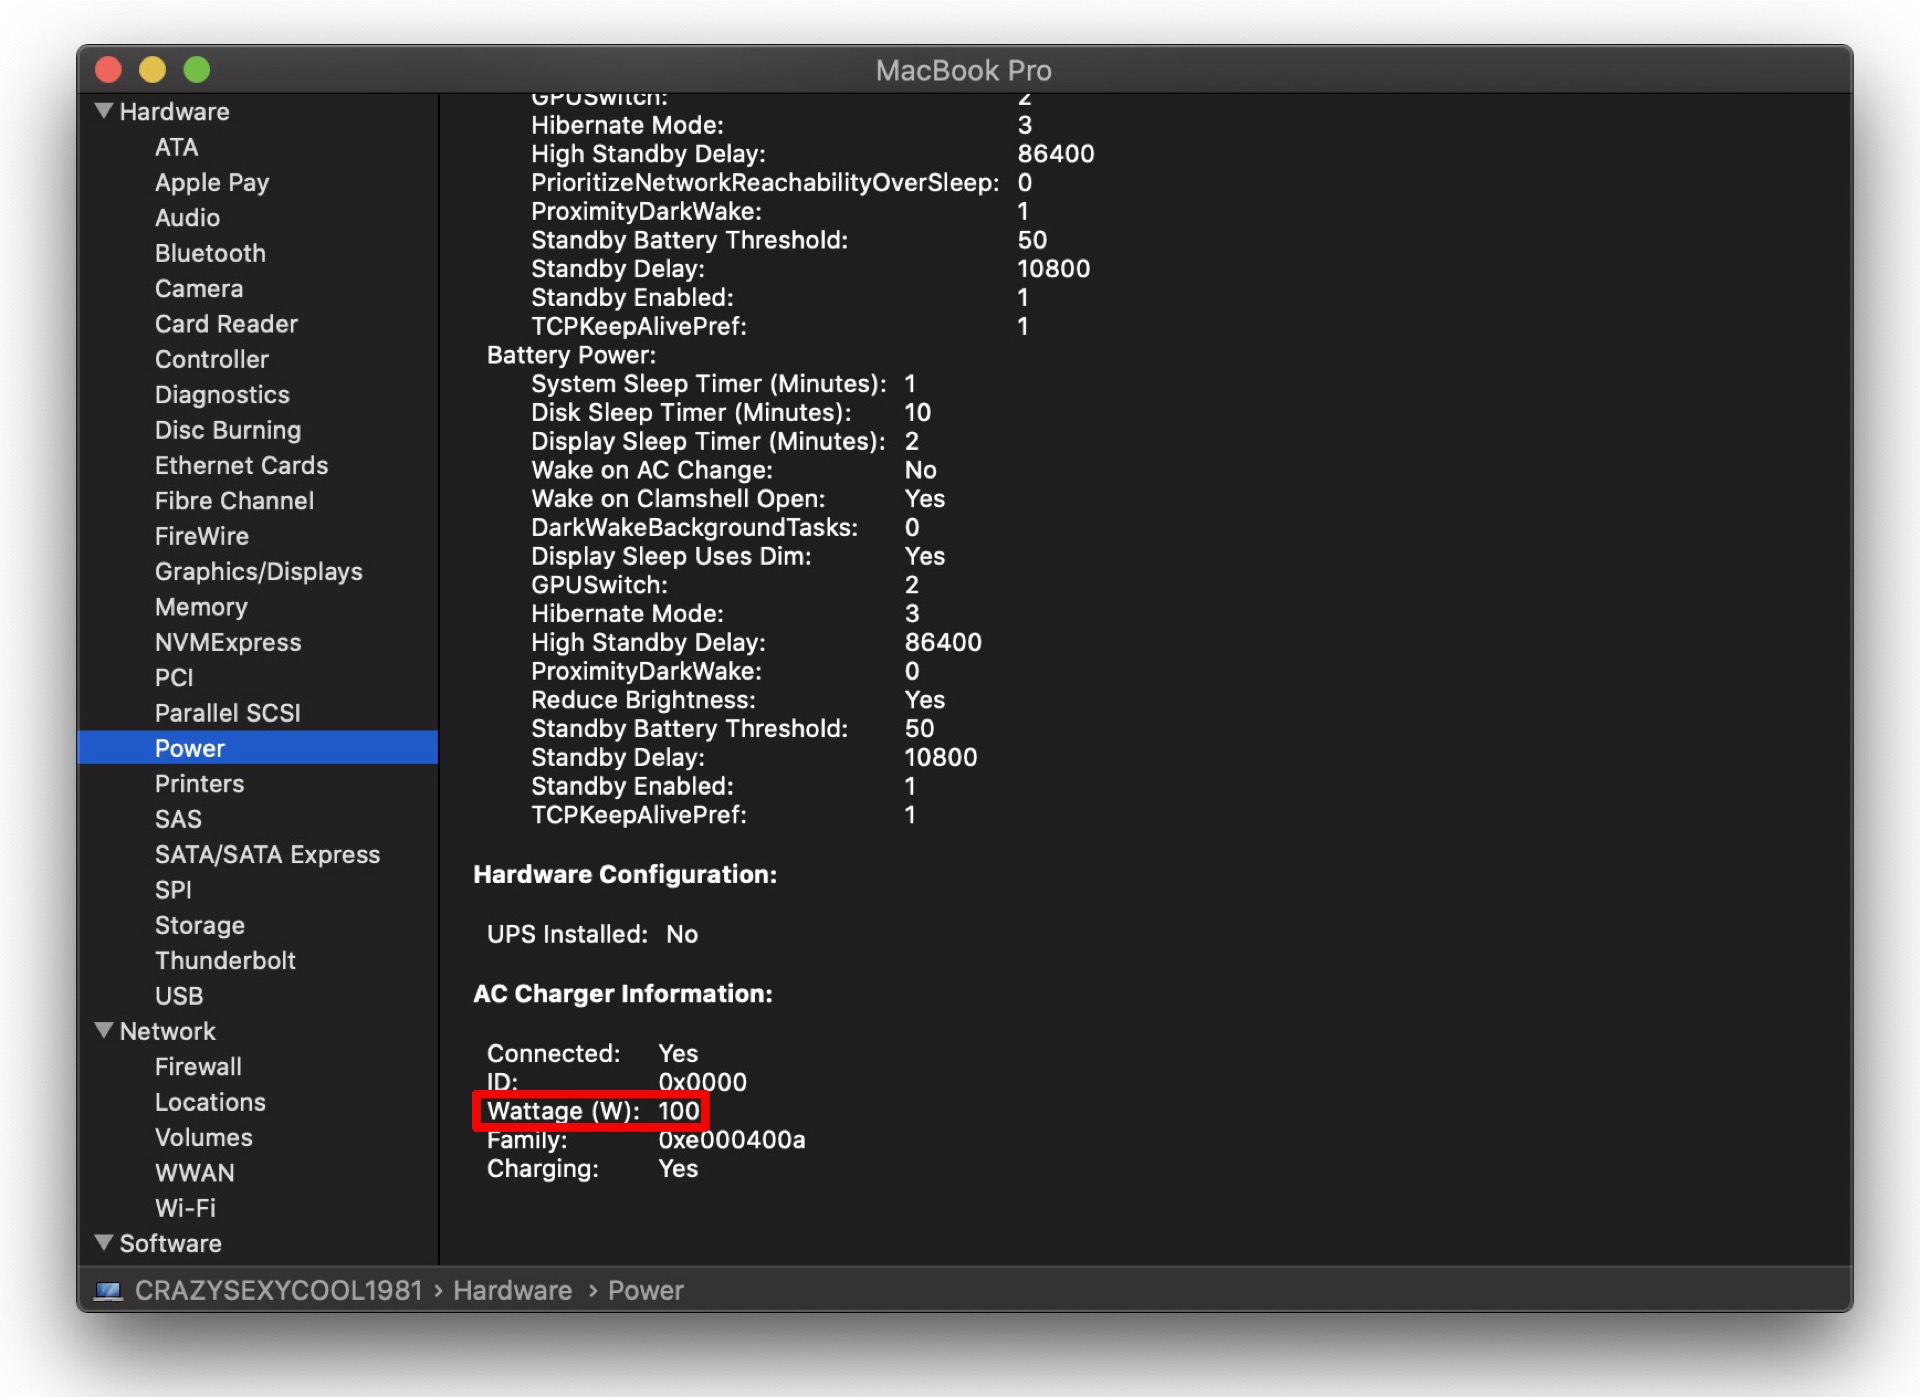Image resolution: width=1920 pixels, height=1397 pixels.
Task: Click Reduce Brightness label
Action: (x=643, y=700)
